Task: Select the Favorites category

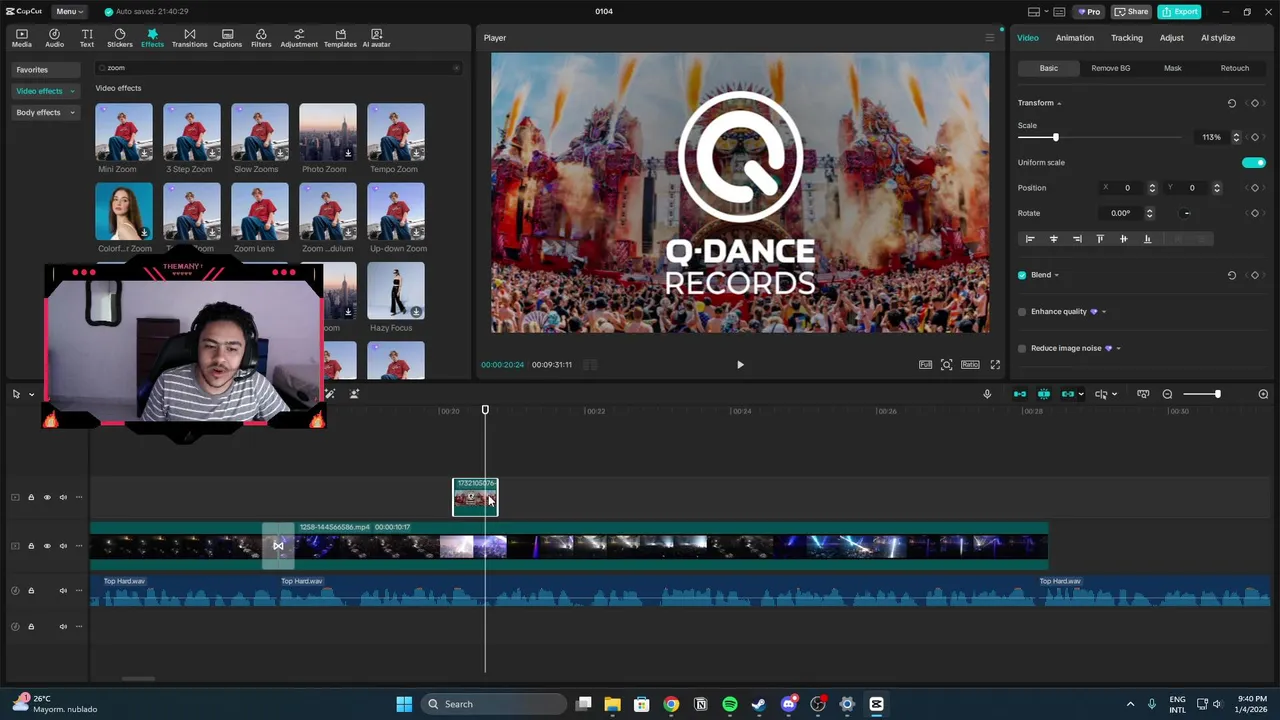Action: [46, 70]
